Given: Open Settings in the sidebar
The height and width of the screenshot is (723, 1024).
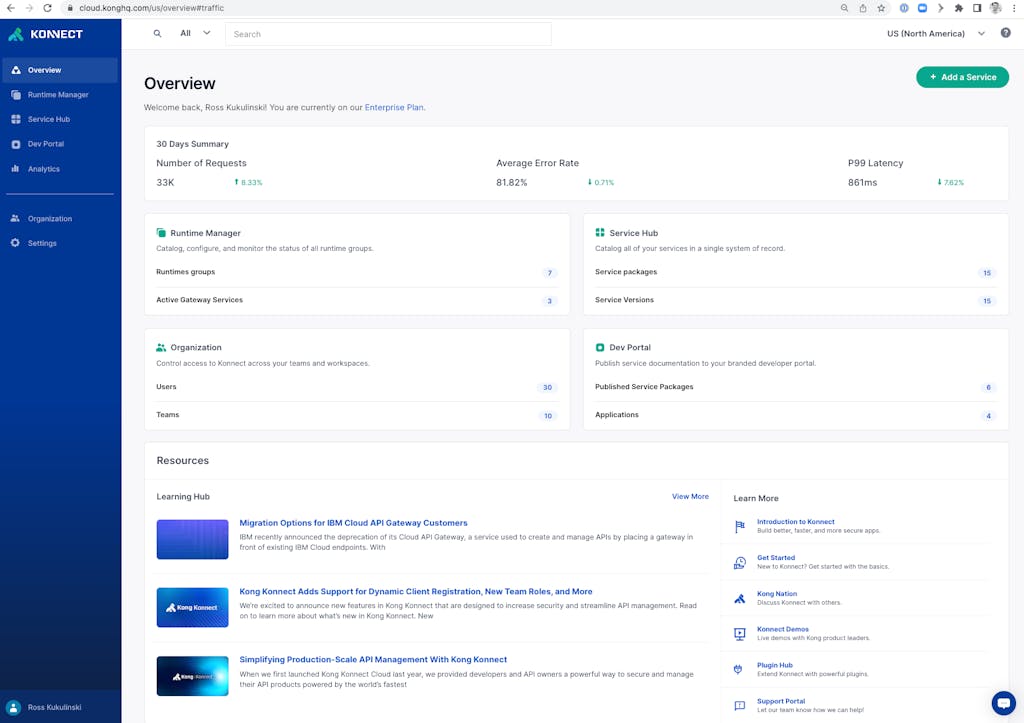Looking at the screenshot, I should [x=42, y=243].
